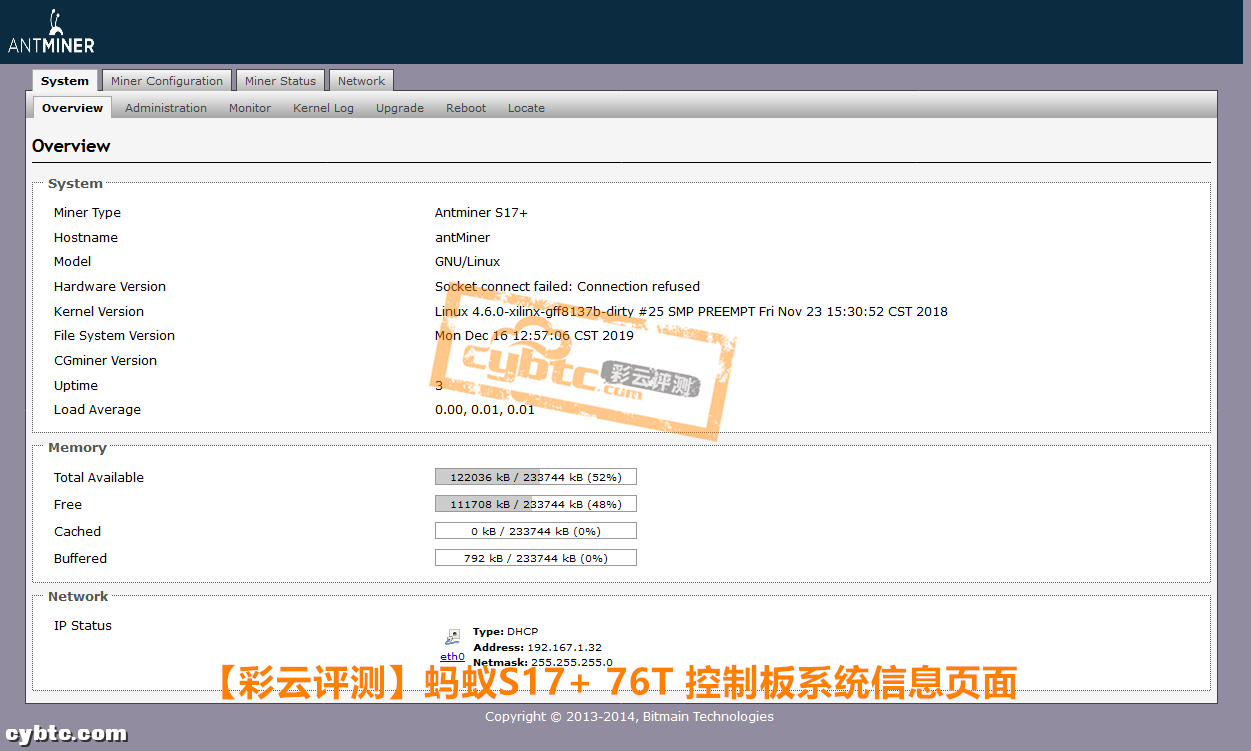Image resolution: width=1251 pixels, height=751 pixels.
Task: Click the eth0 hyperlink
Action: point(452,656)
